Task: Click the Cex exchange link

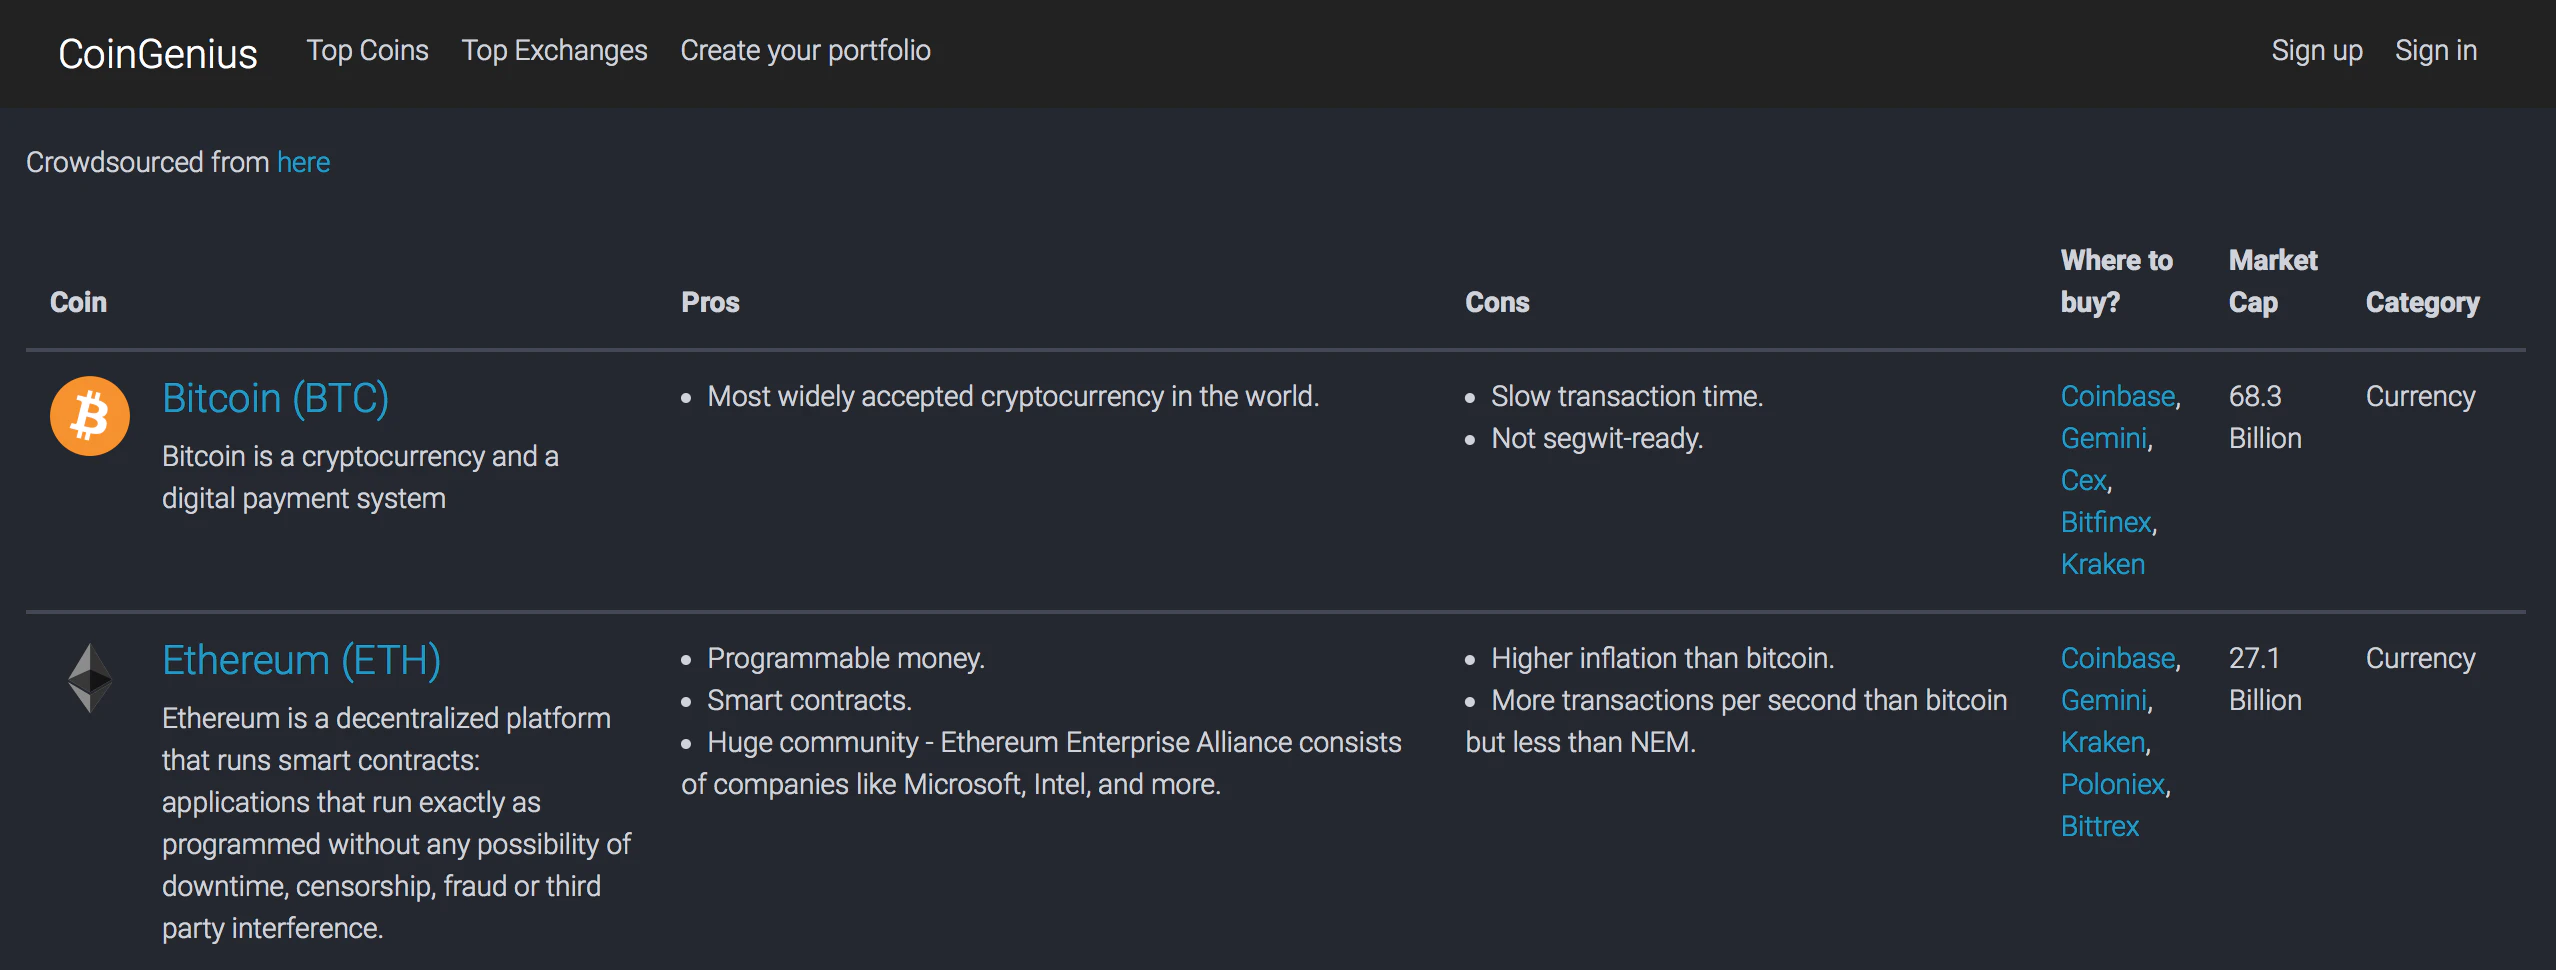Action: (x=2083, y=480)
